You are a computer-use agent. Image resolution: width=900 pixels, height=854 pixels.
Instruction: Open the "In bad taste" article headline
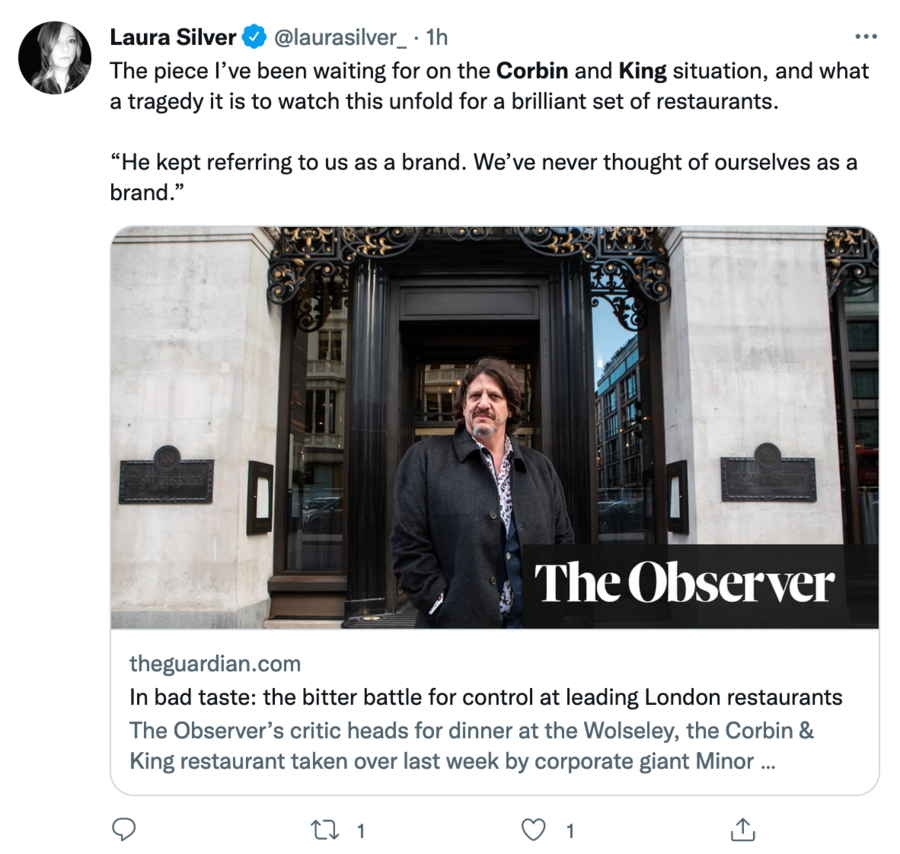point(486,697)
